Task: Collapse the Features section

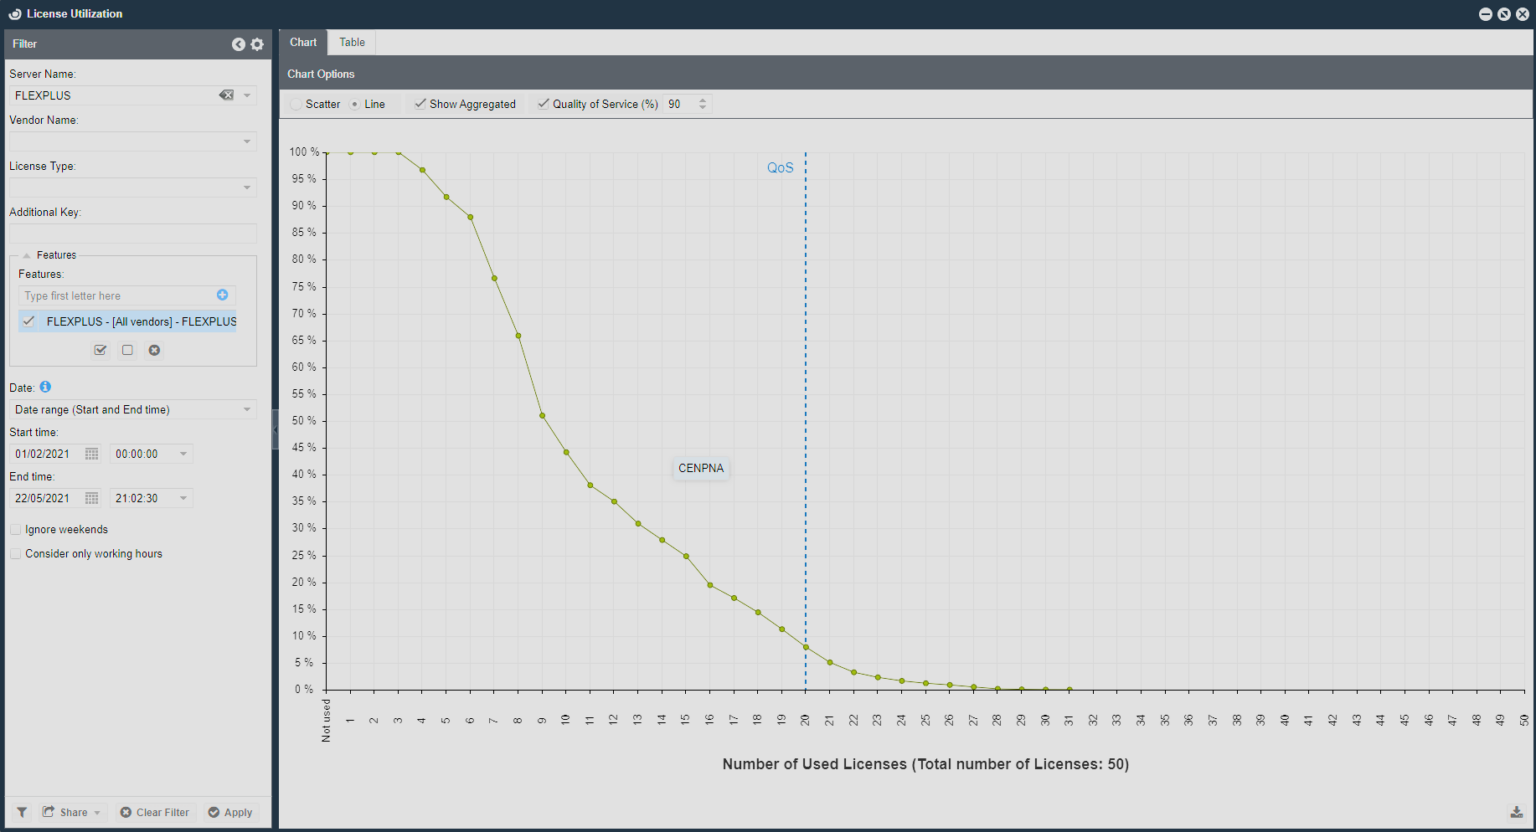Action: click(x=26, y=254)
